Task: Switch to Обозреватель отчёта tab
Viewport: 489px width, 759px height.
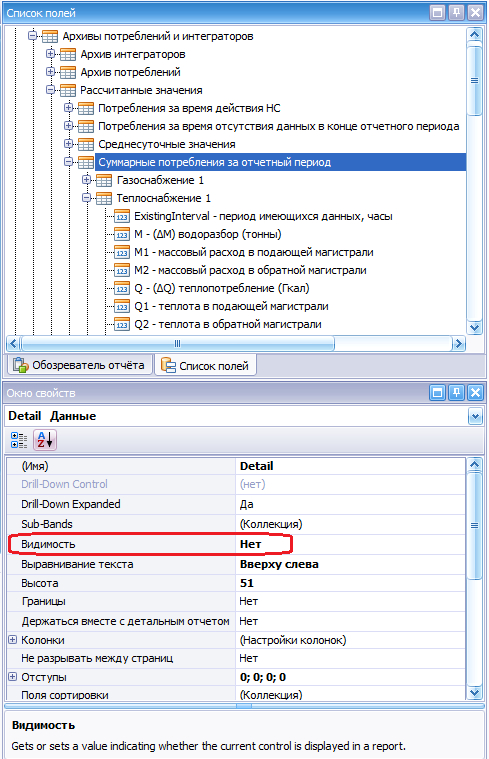Action: (x=79, y=365)
